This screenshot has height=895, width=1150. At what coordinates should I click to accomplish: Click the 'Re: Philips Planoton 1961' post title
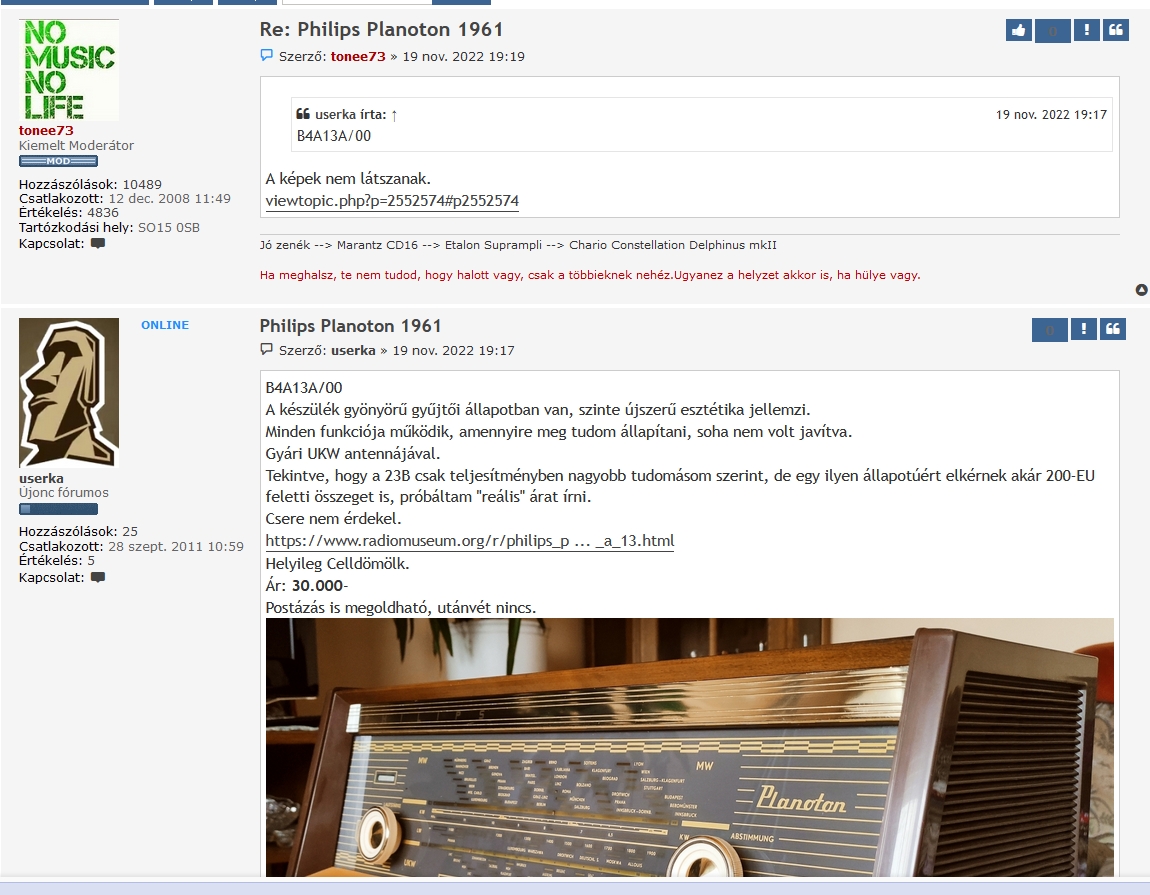(x=381, y=30)
